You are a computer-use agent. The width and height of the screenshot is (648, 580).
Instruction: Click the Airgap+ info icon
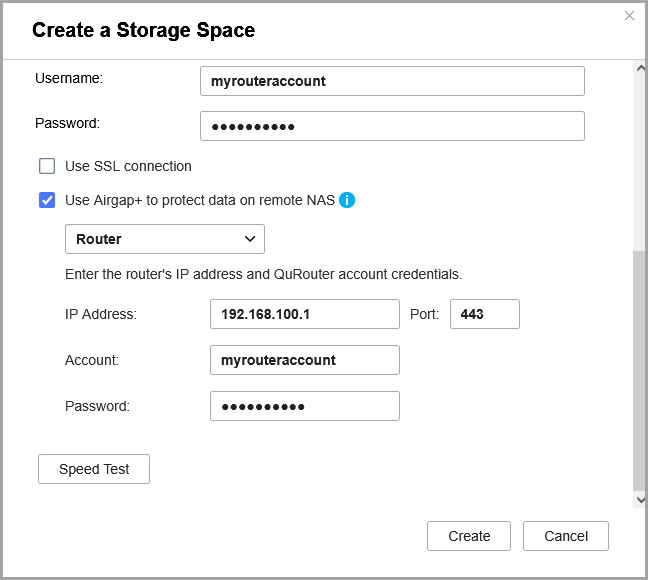[347, 200]
